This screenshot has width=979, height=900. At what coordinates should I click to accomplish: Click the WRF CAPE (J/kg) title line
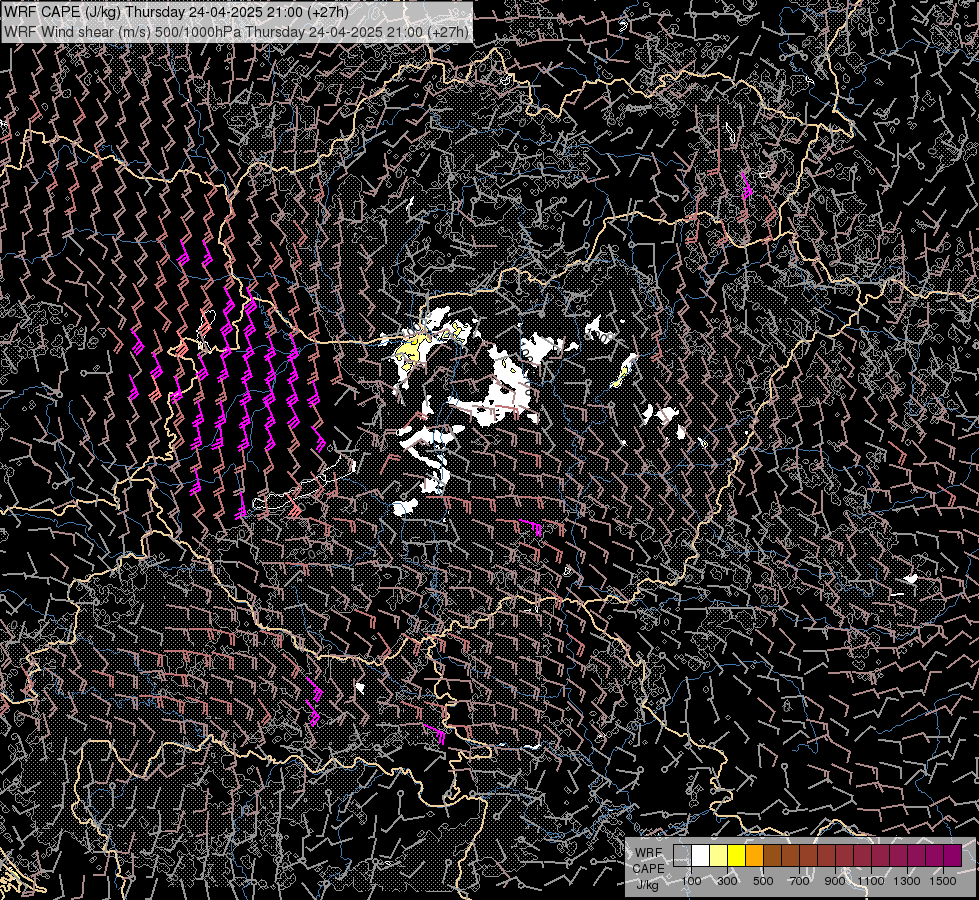coord(176,12)
